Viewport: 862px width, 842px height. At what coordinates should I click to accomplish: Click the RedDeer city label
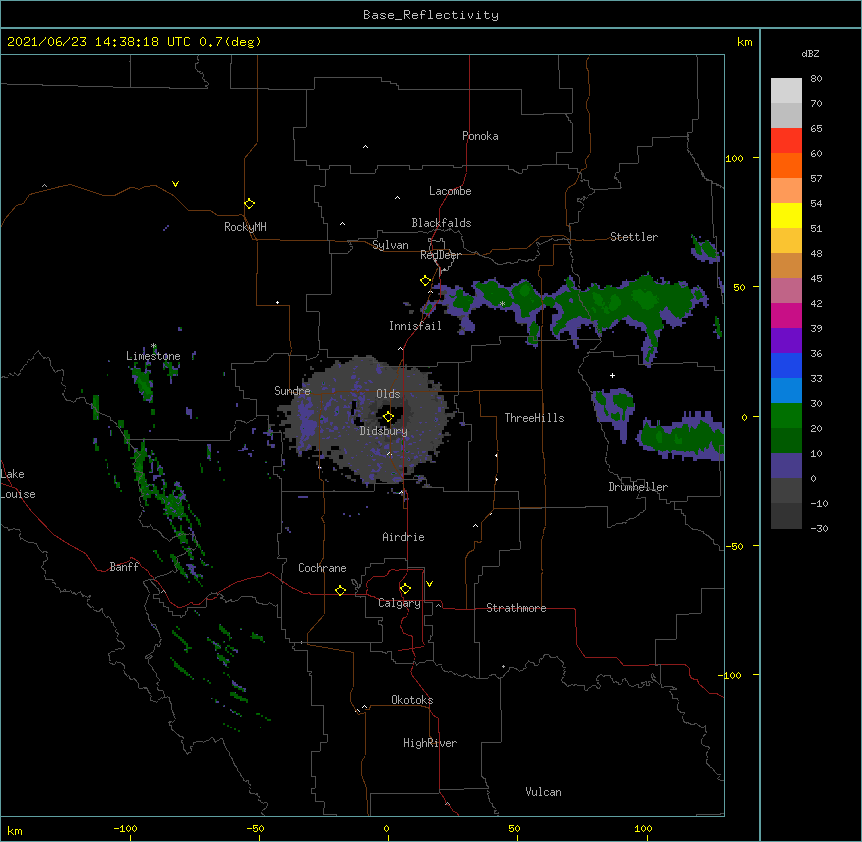point(440,255)
